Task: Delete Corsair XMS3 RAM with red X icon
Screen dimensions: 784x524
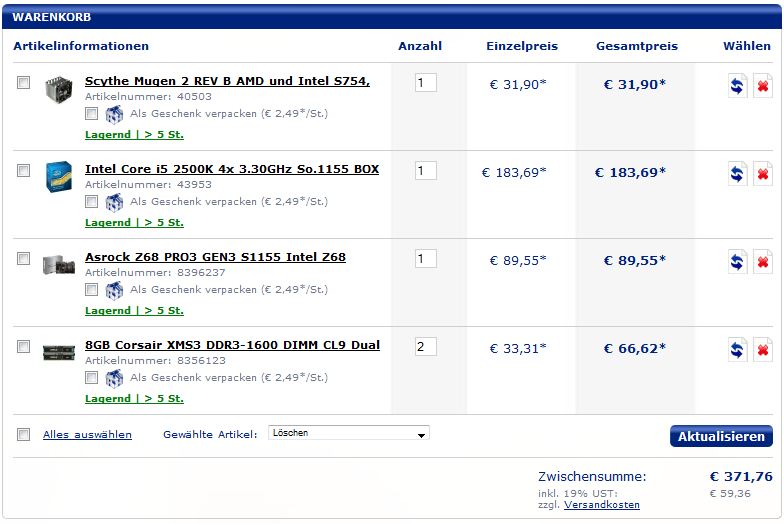Action: [x=763, y=350]
